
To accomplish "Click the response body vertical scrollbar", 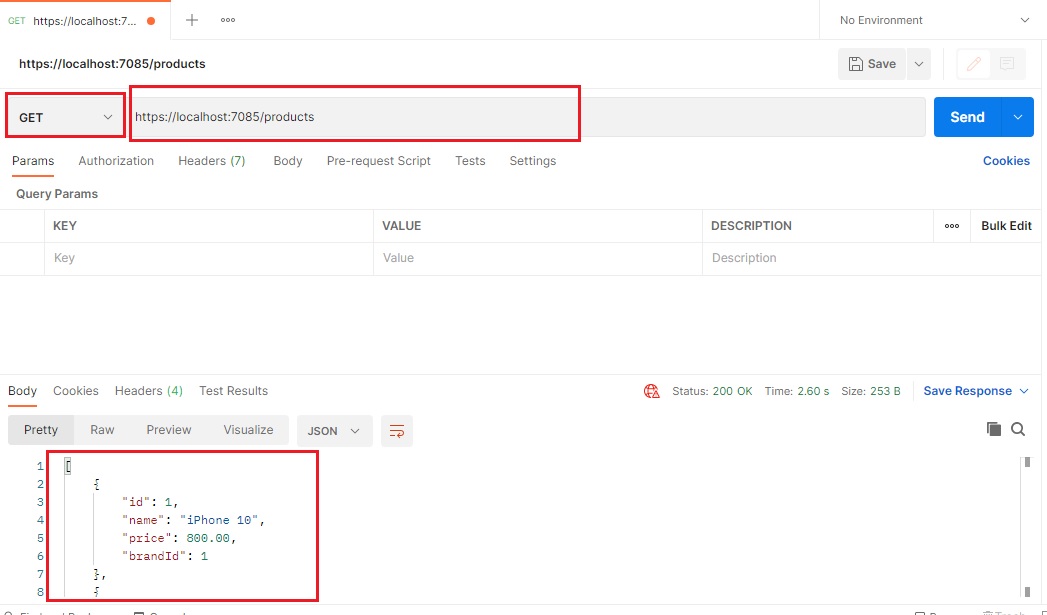I will (1028, 528).
